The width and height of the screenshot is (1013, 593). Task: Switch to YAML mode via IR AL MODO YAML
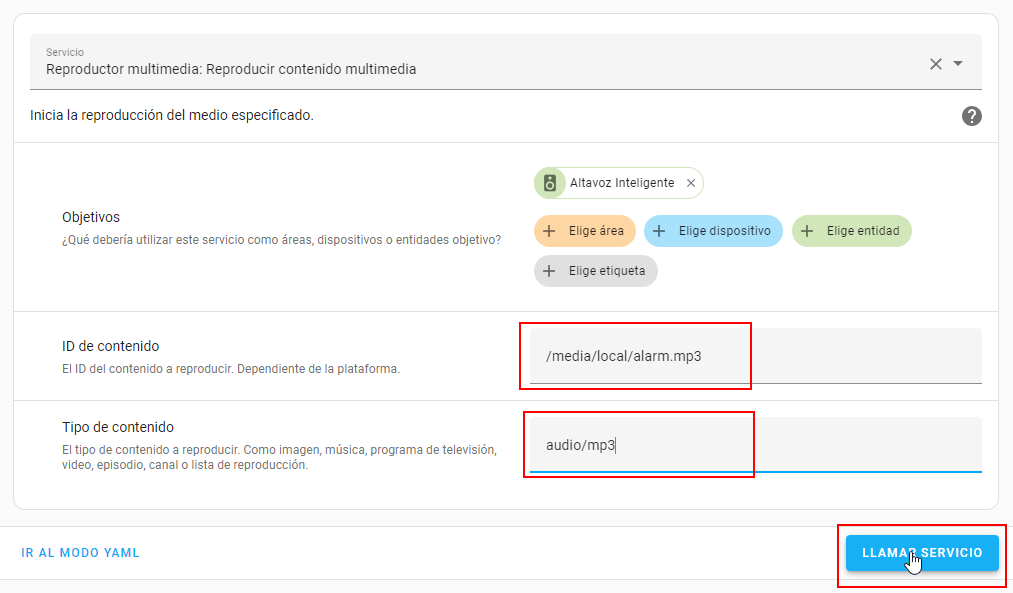[x=80, y=553]
